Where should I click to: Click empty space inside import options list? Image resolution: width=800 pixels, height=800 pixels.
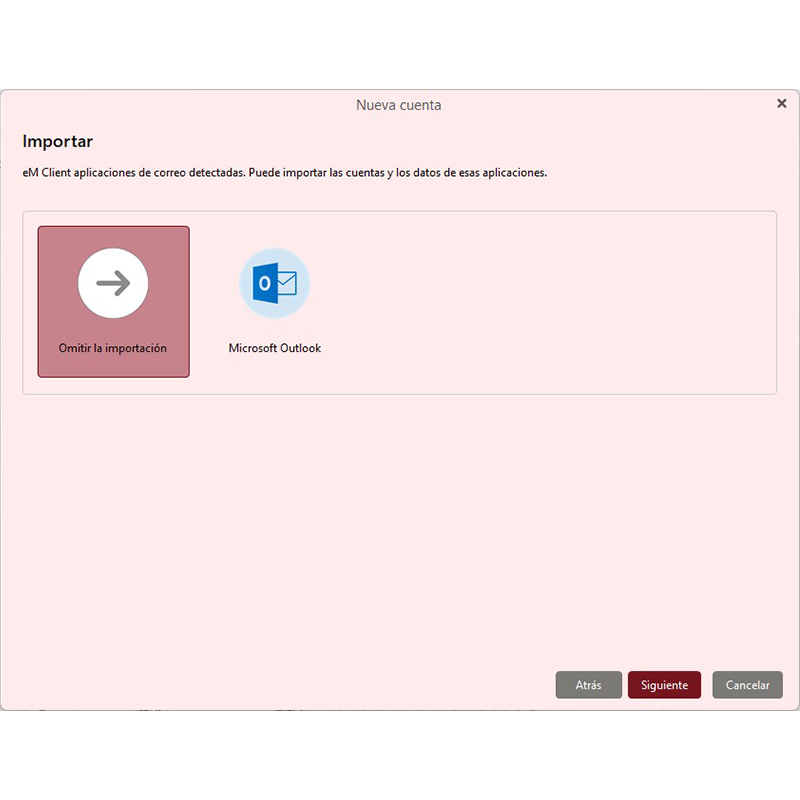550,300
